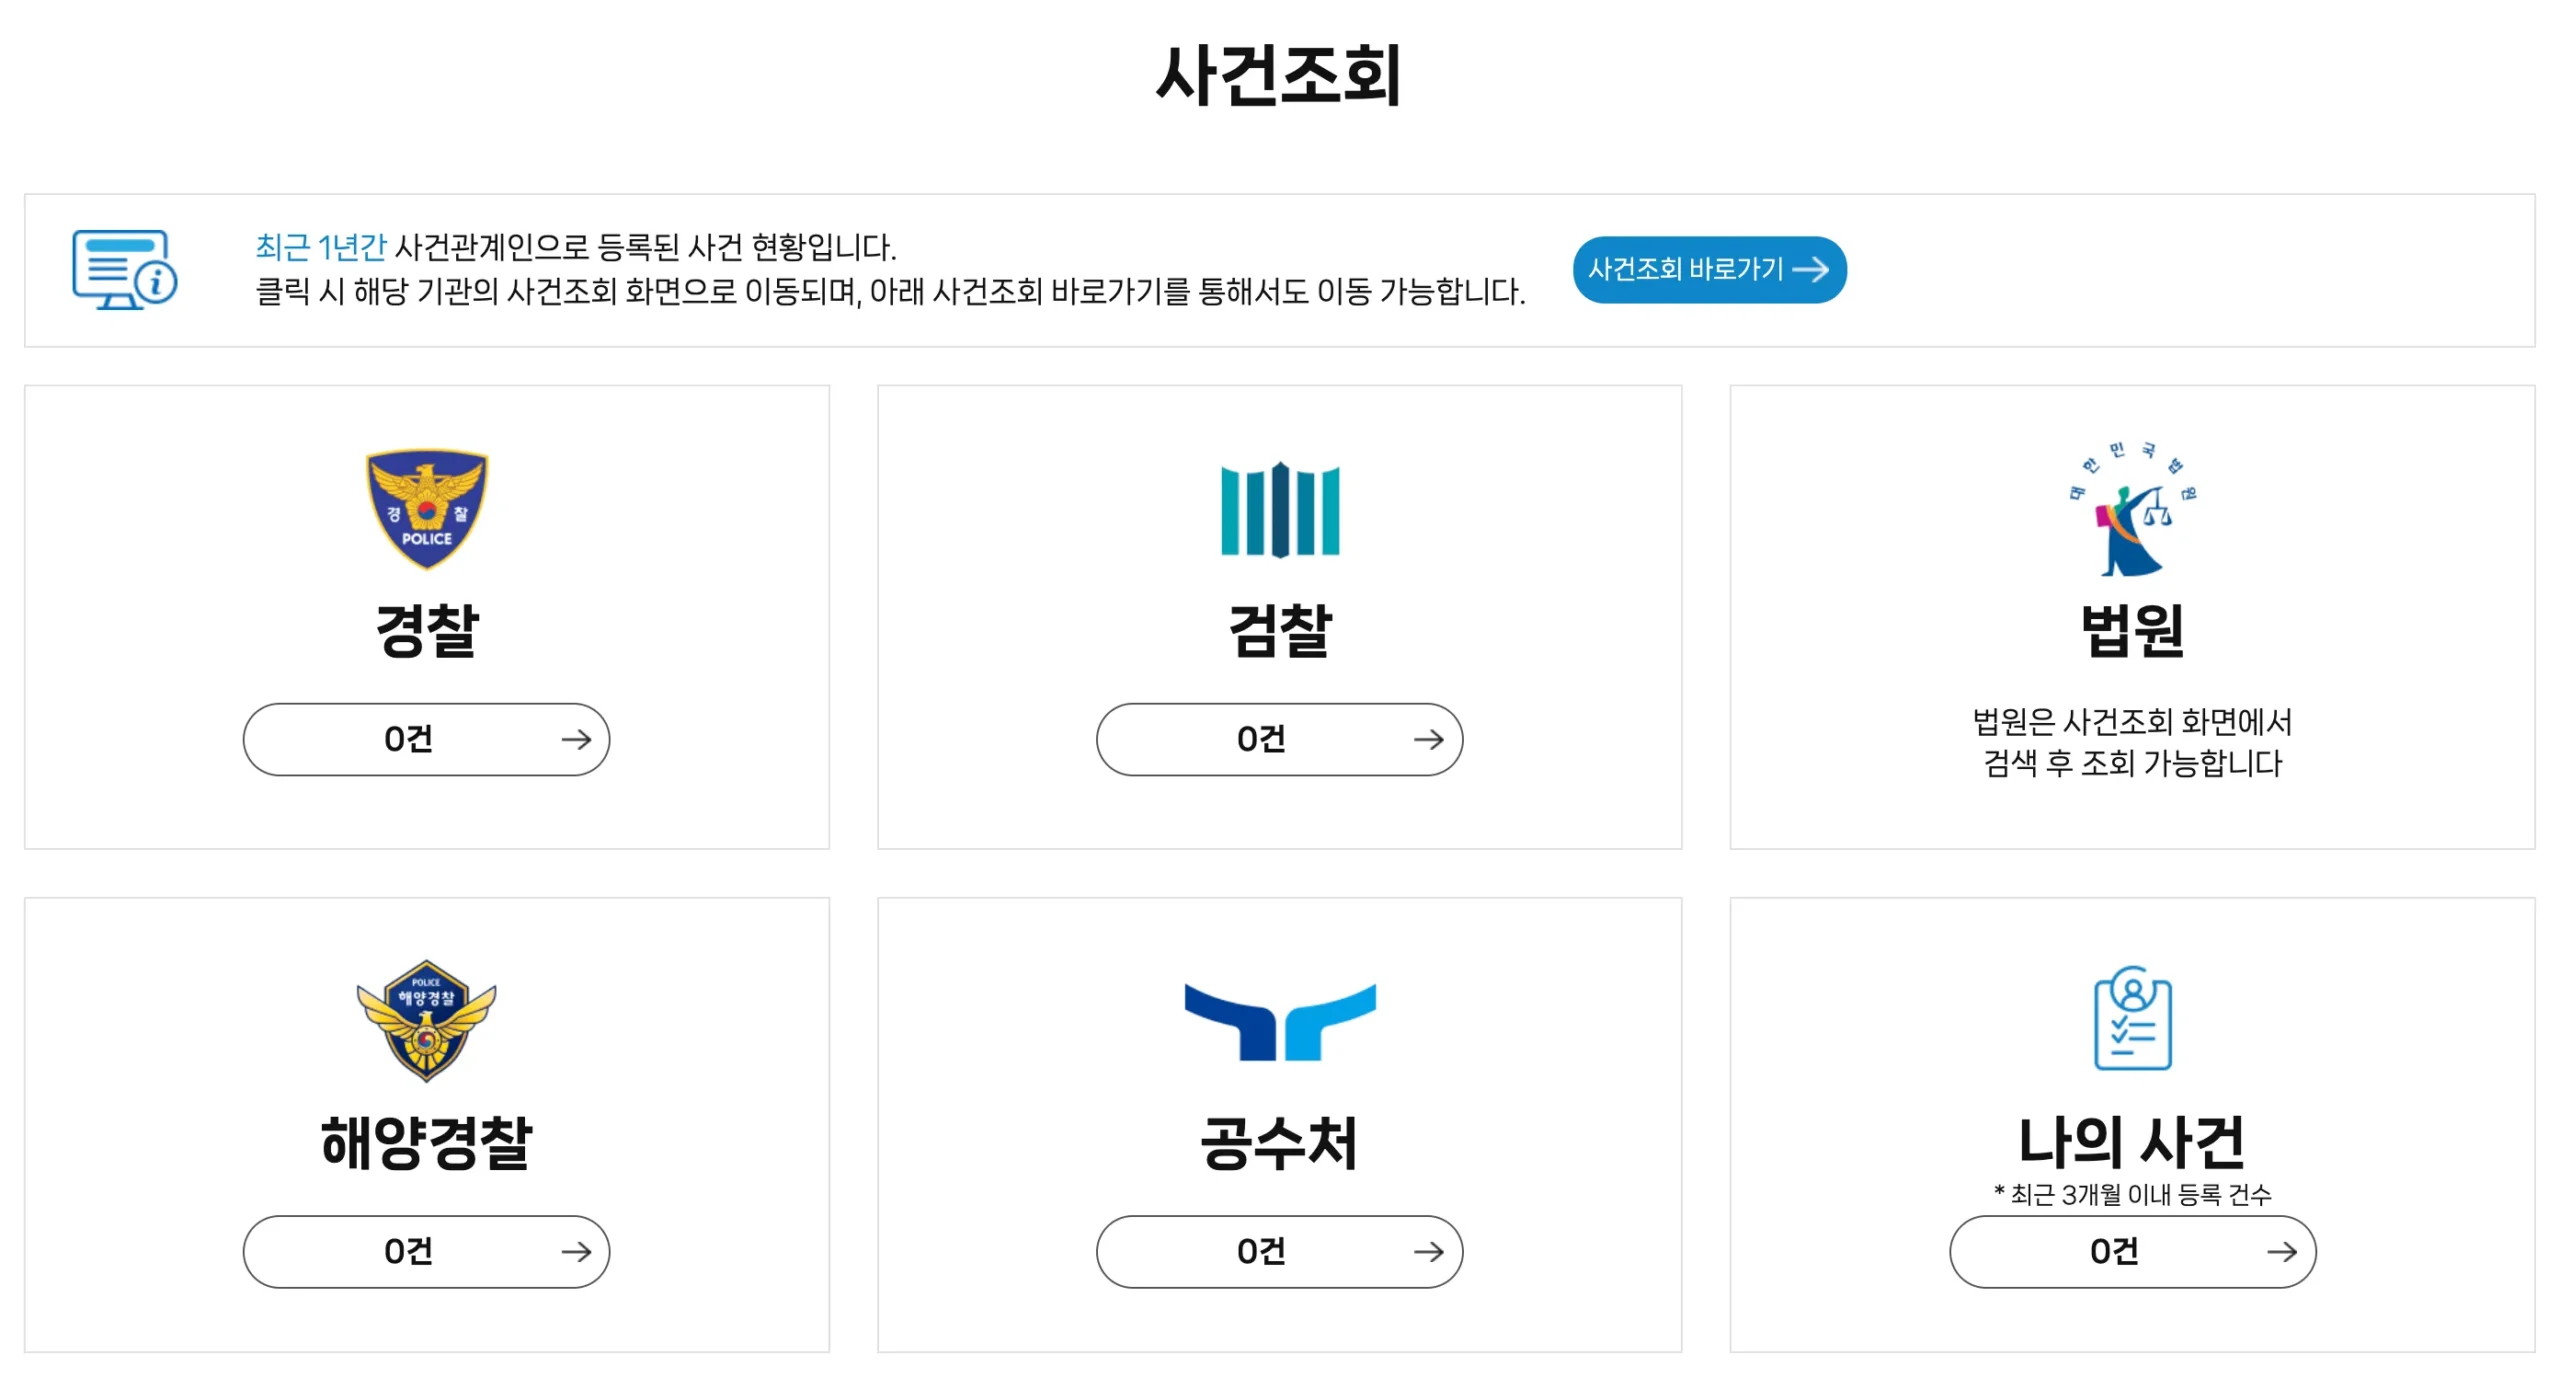Viewport: 2560px width, 1389px height.
Task: Select the 경찰 heading text
Action: (x=427, y=631)
